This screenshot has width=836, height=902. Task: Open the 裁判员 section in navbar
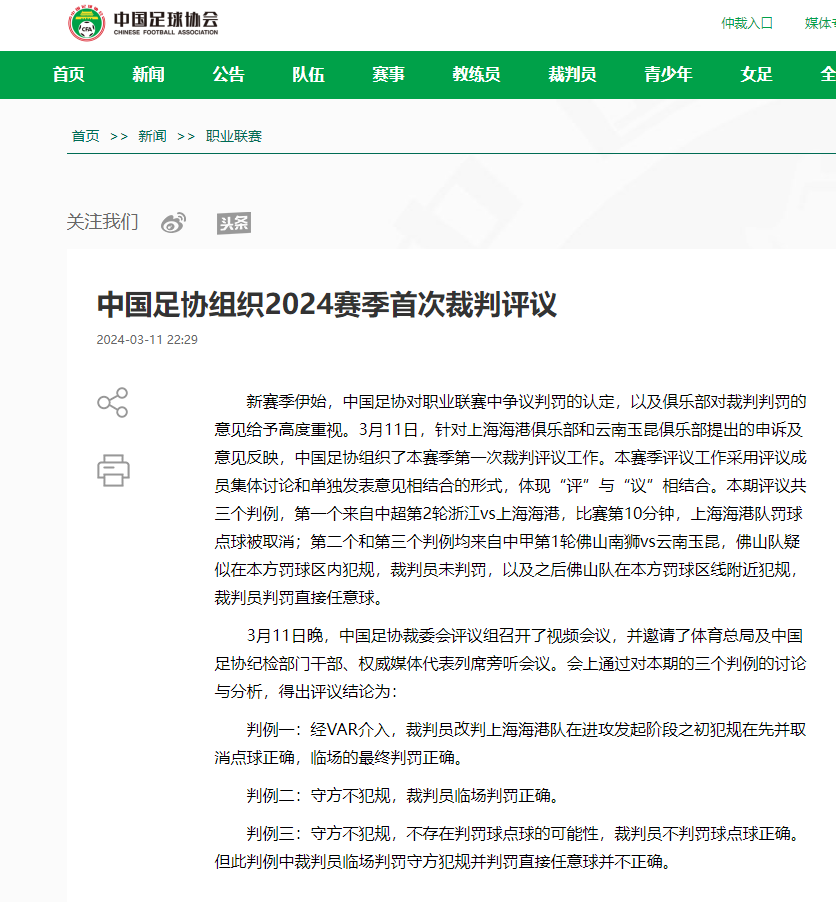click(x=572, y=75)
